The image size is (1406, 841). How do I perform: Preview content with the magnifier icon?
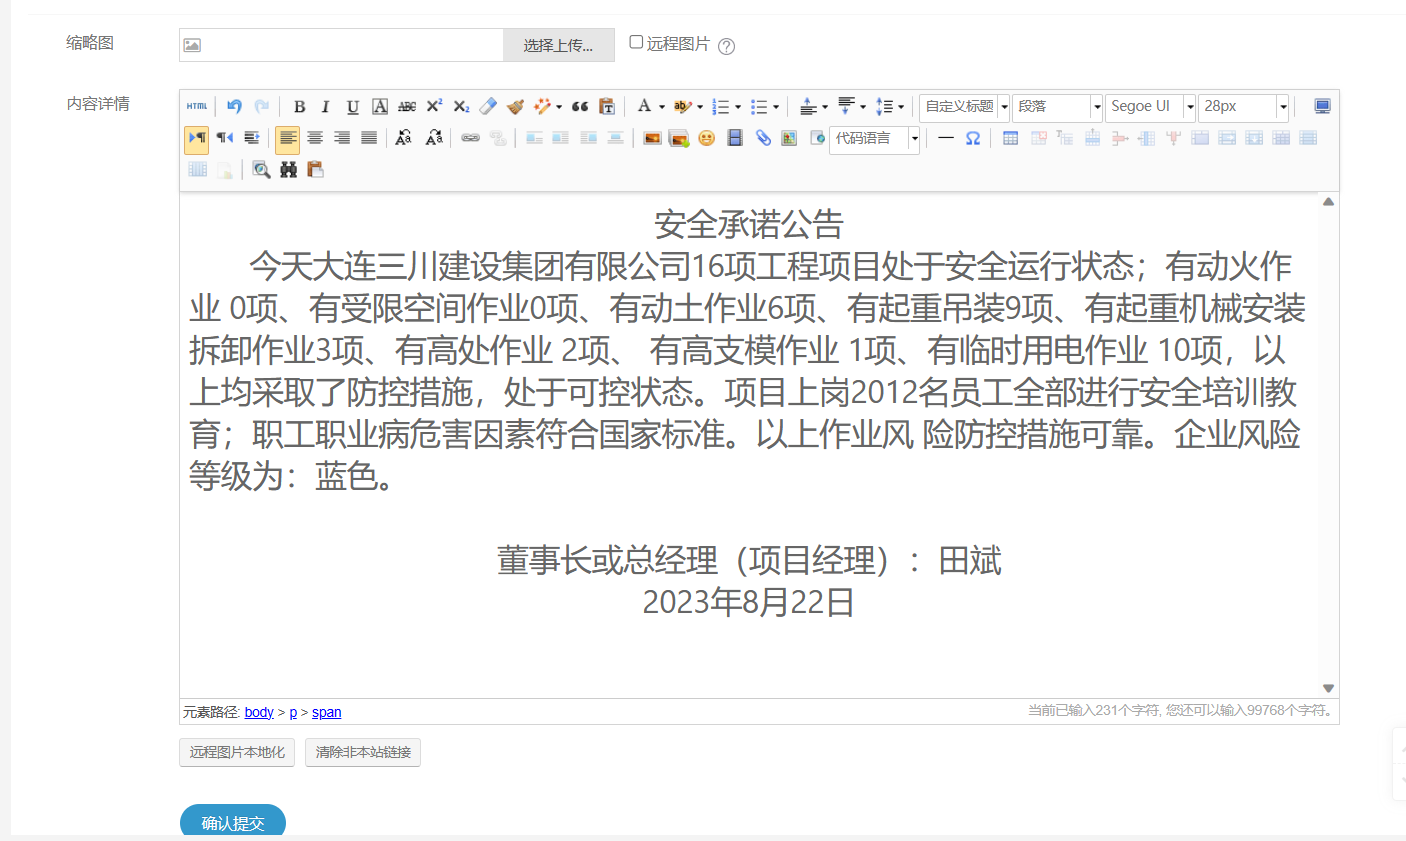click(x=261, y=170)
